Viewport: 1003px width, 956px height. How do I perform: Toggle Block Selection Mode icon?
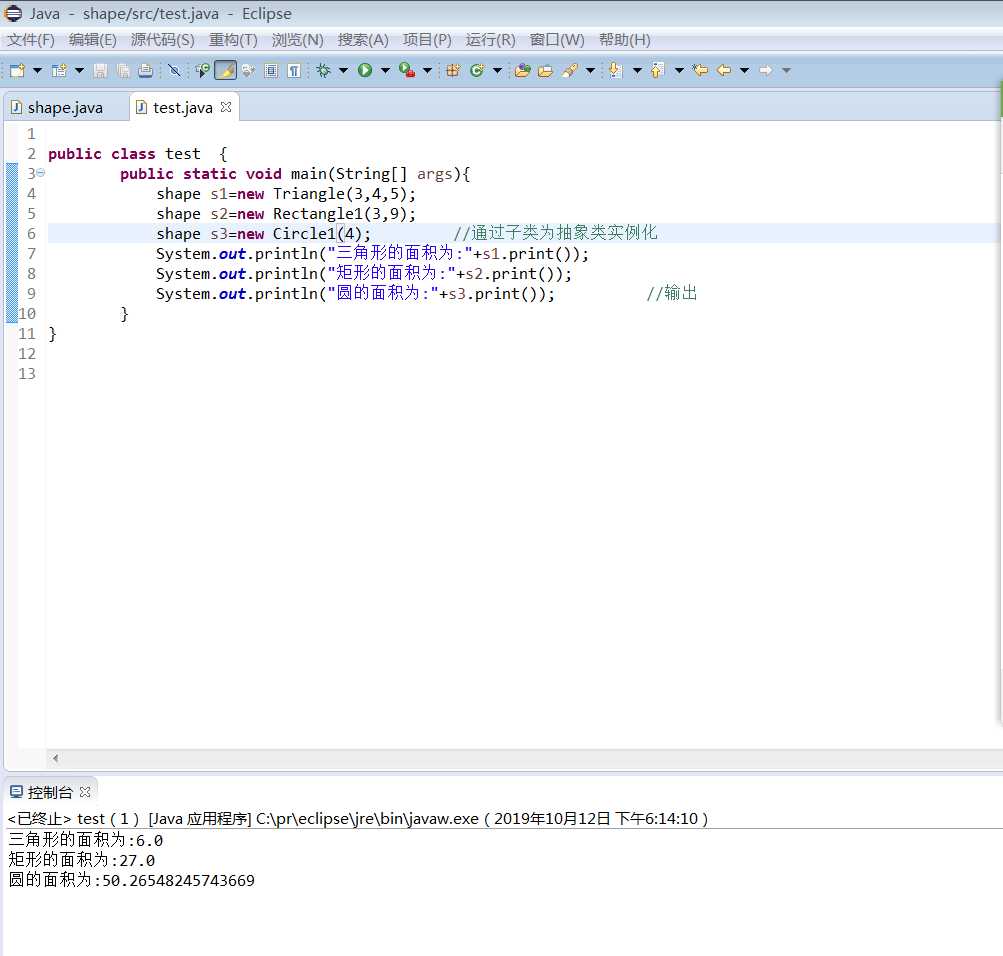(x=271, y=70)
